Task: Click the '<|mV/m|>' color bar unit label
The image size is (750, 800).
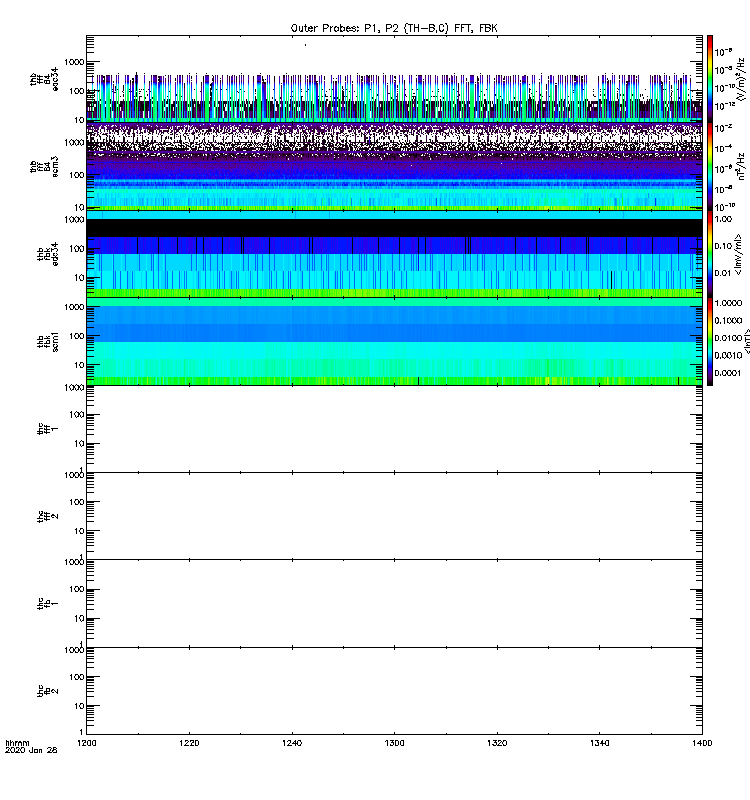Action: 738,254
